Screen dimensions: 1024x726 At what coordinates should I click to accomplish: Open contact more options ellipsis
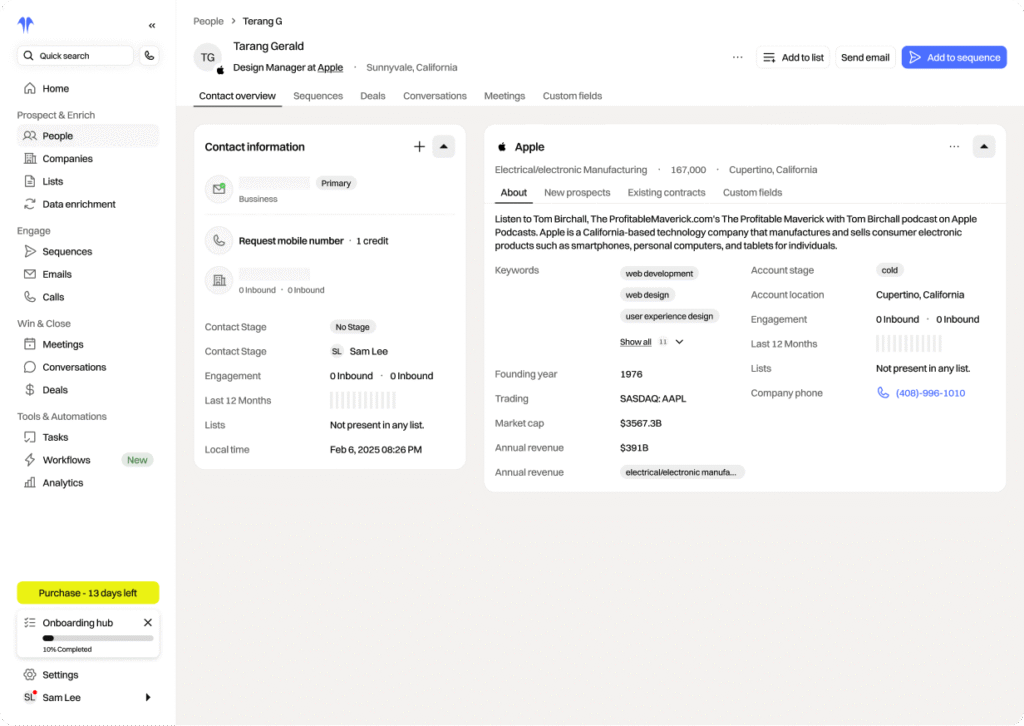click(737, 57)
